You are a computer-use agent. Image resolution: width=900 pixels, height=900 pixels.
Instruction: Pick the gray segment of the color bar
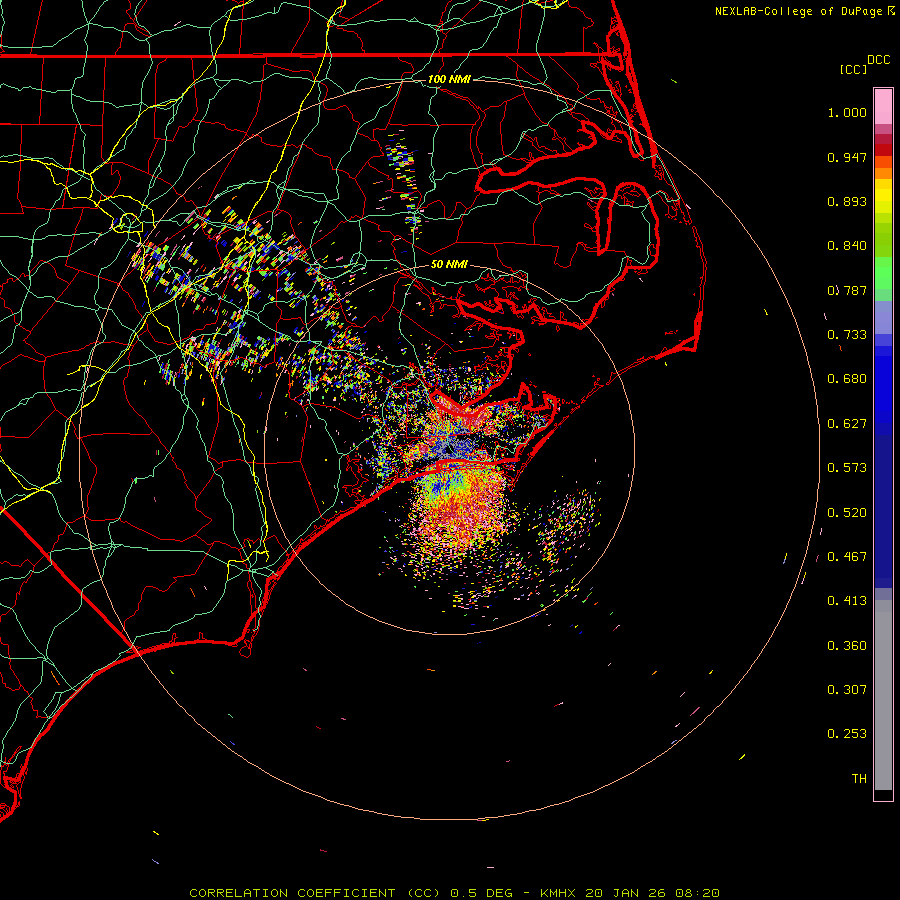[x=883, y=695]
